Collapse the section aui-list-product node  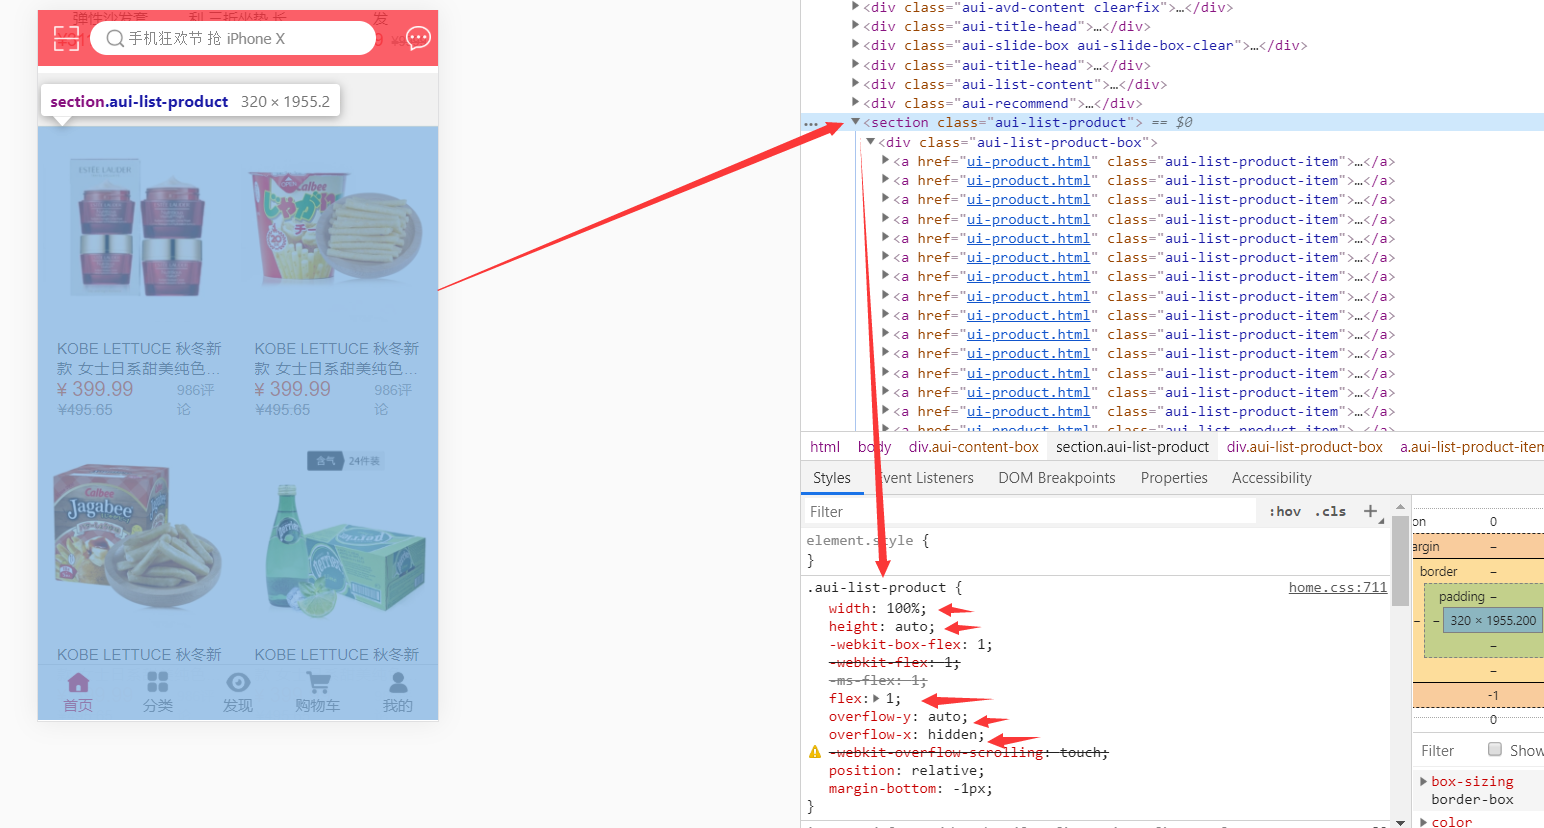tap(855, 122)
